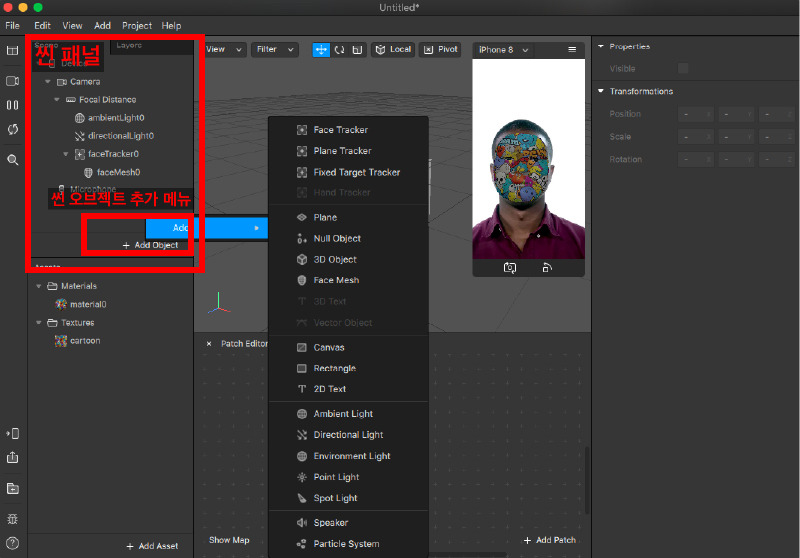Collapse the Materials folder
Viewport: 800px width, 558px height.
(x=39, y=286)
